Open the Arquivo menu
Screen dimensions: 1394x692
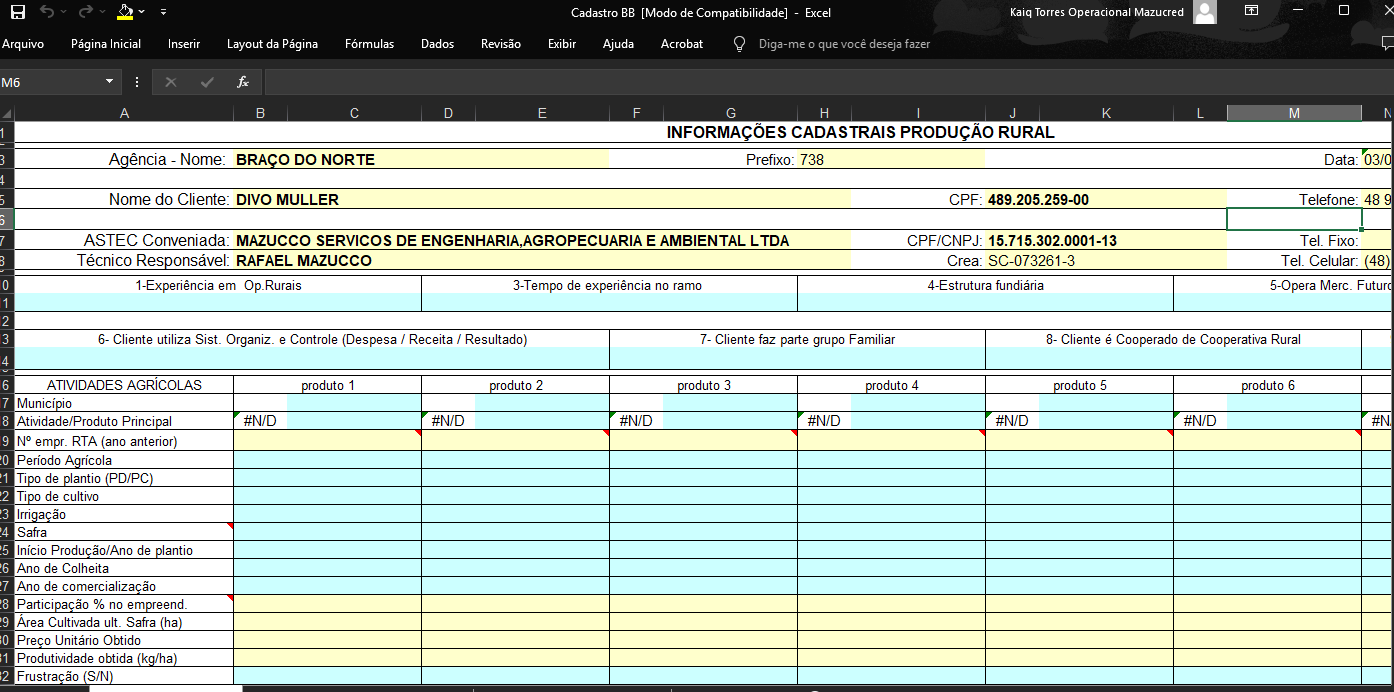click(23, 44)
